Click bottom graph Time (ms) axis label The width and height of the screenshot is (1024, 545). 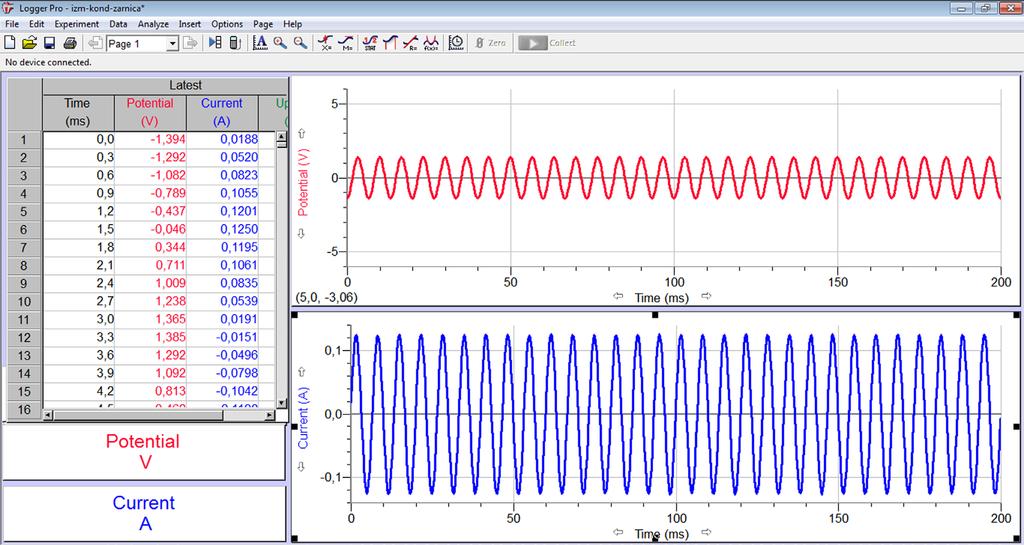pos(662,534)
